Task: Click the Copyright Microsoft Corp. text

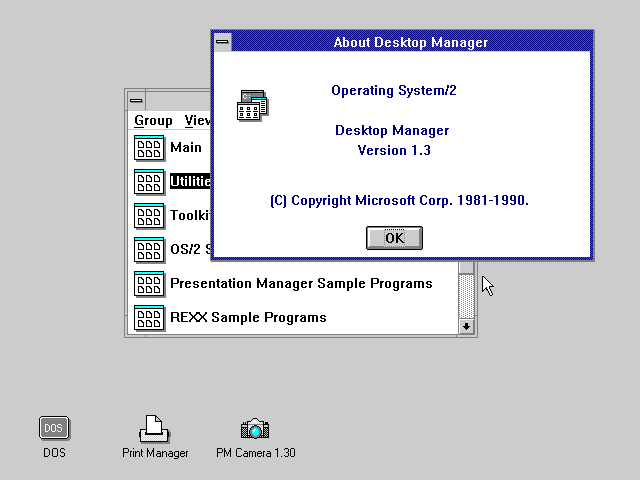Action: 399,200
